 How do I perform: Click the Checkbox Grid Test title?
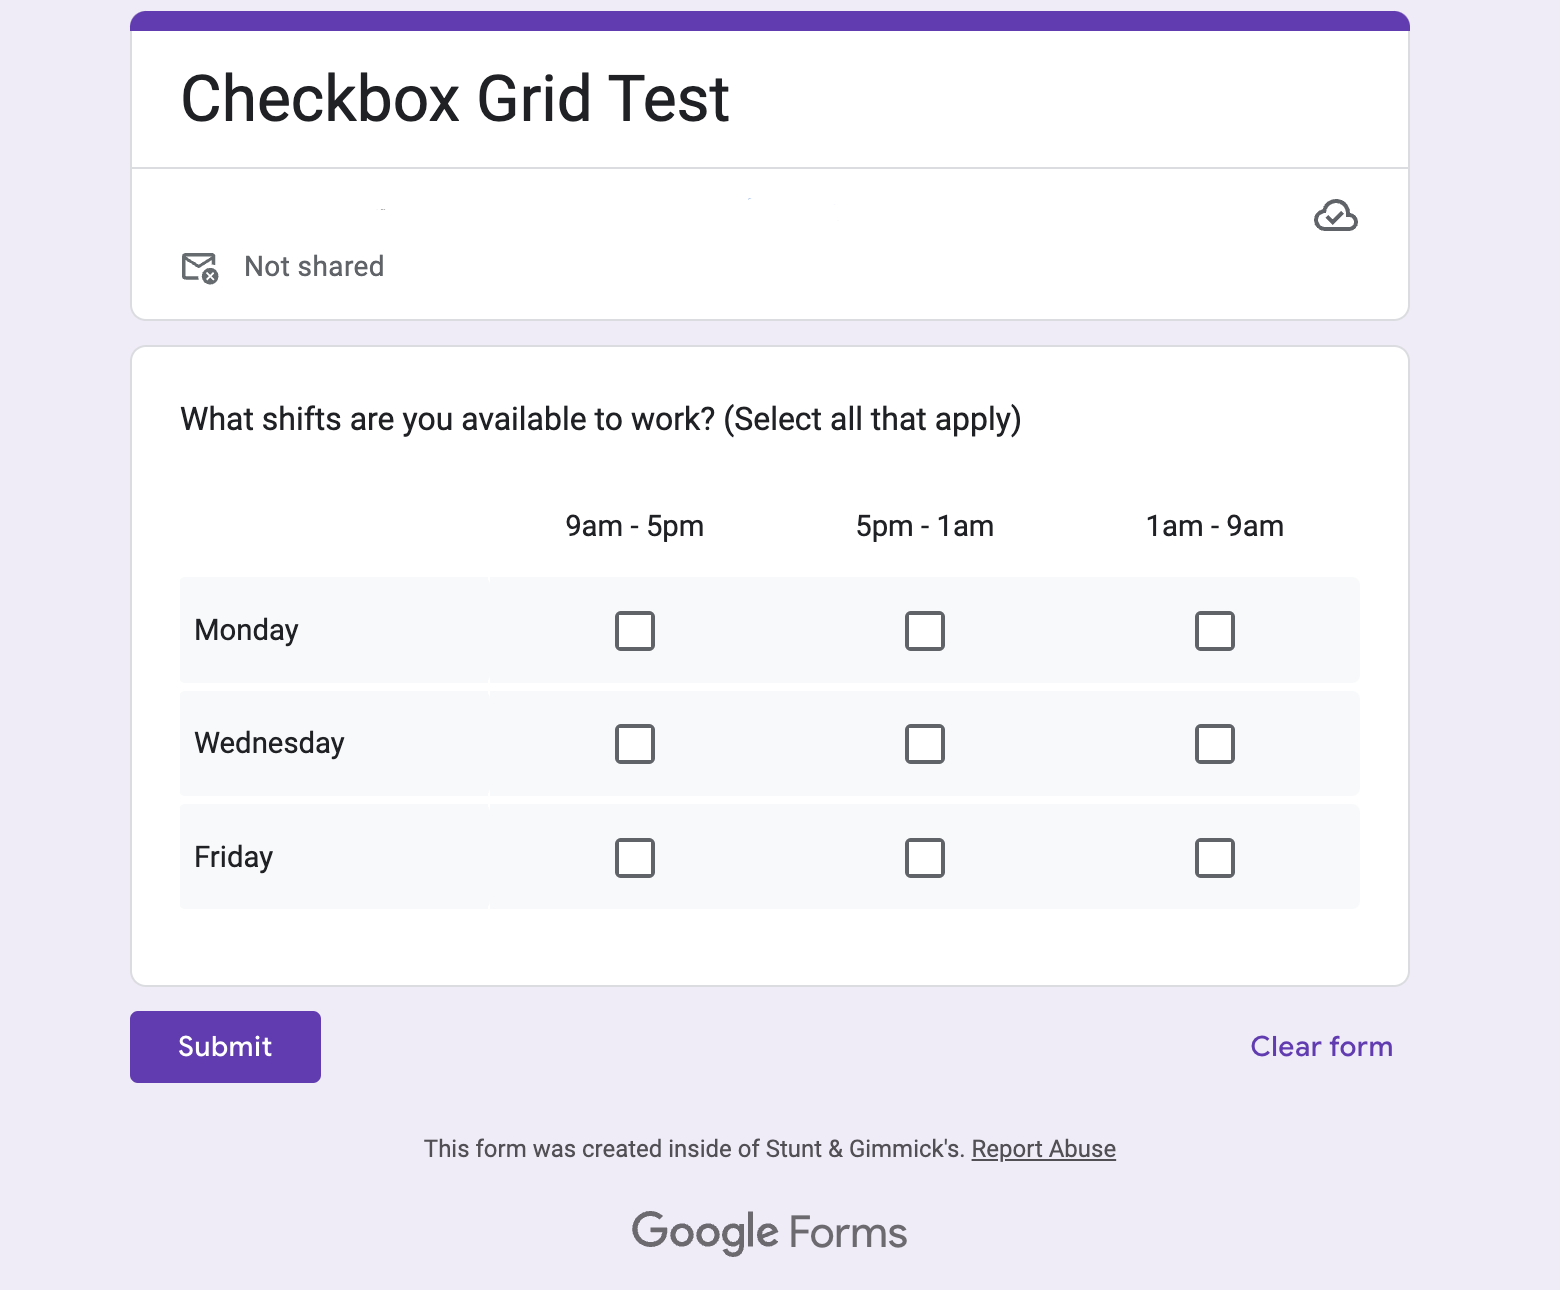(x=455, y=99)
